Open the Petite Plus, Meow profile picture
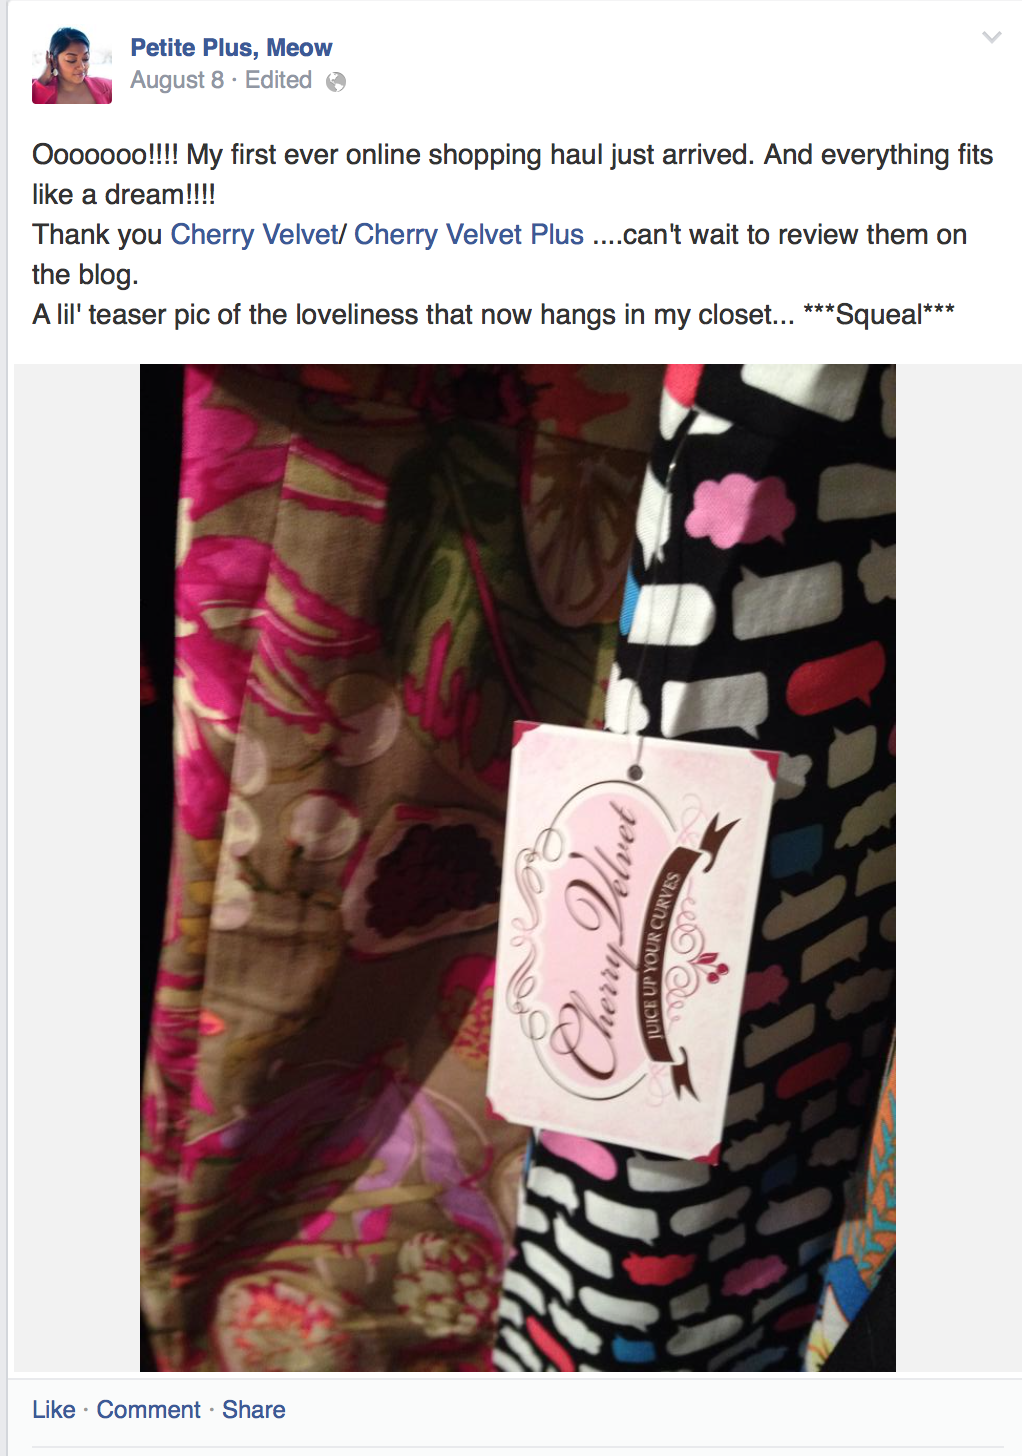This screenshot has width=1022, height=1456. [x=72, y=65]
